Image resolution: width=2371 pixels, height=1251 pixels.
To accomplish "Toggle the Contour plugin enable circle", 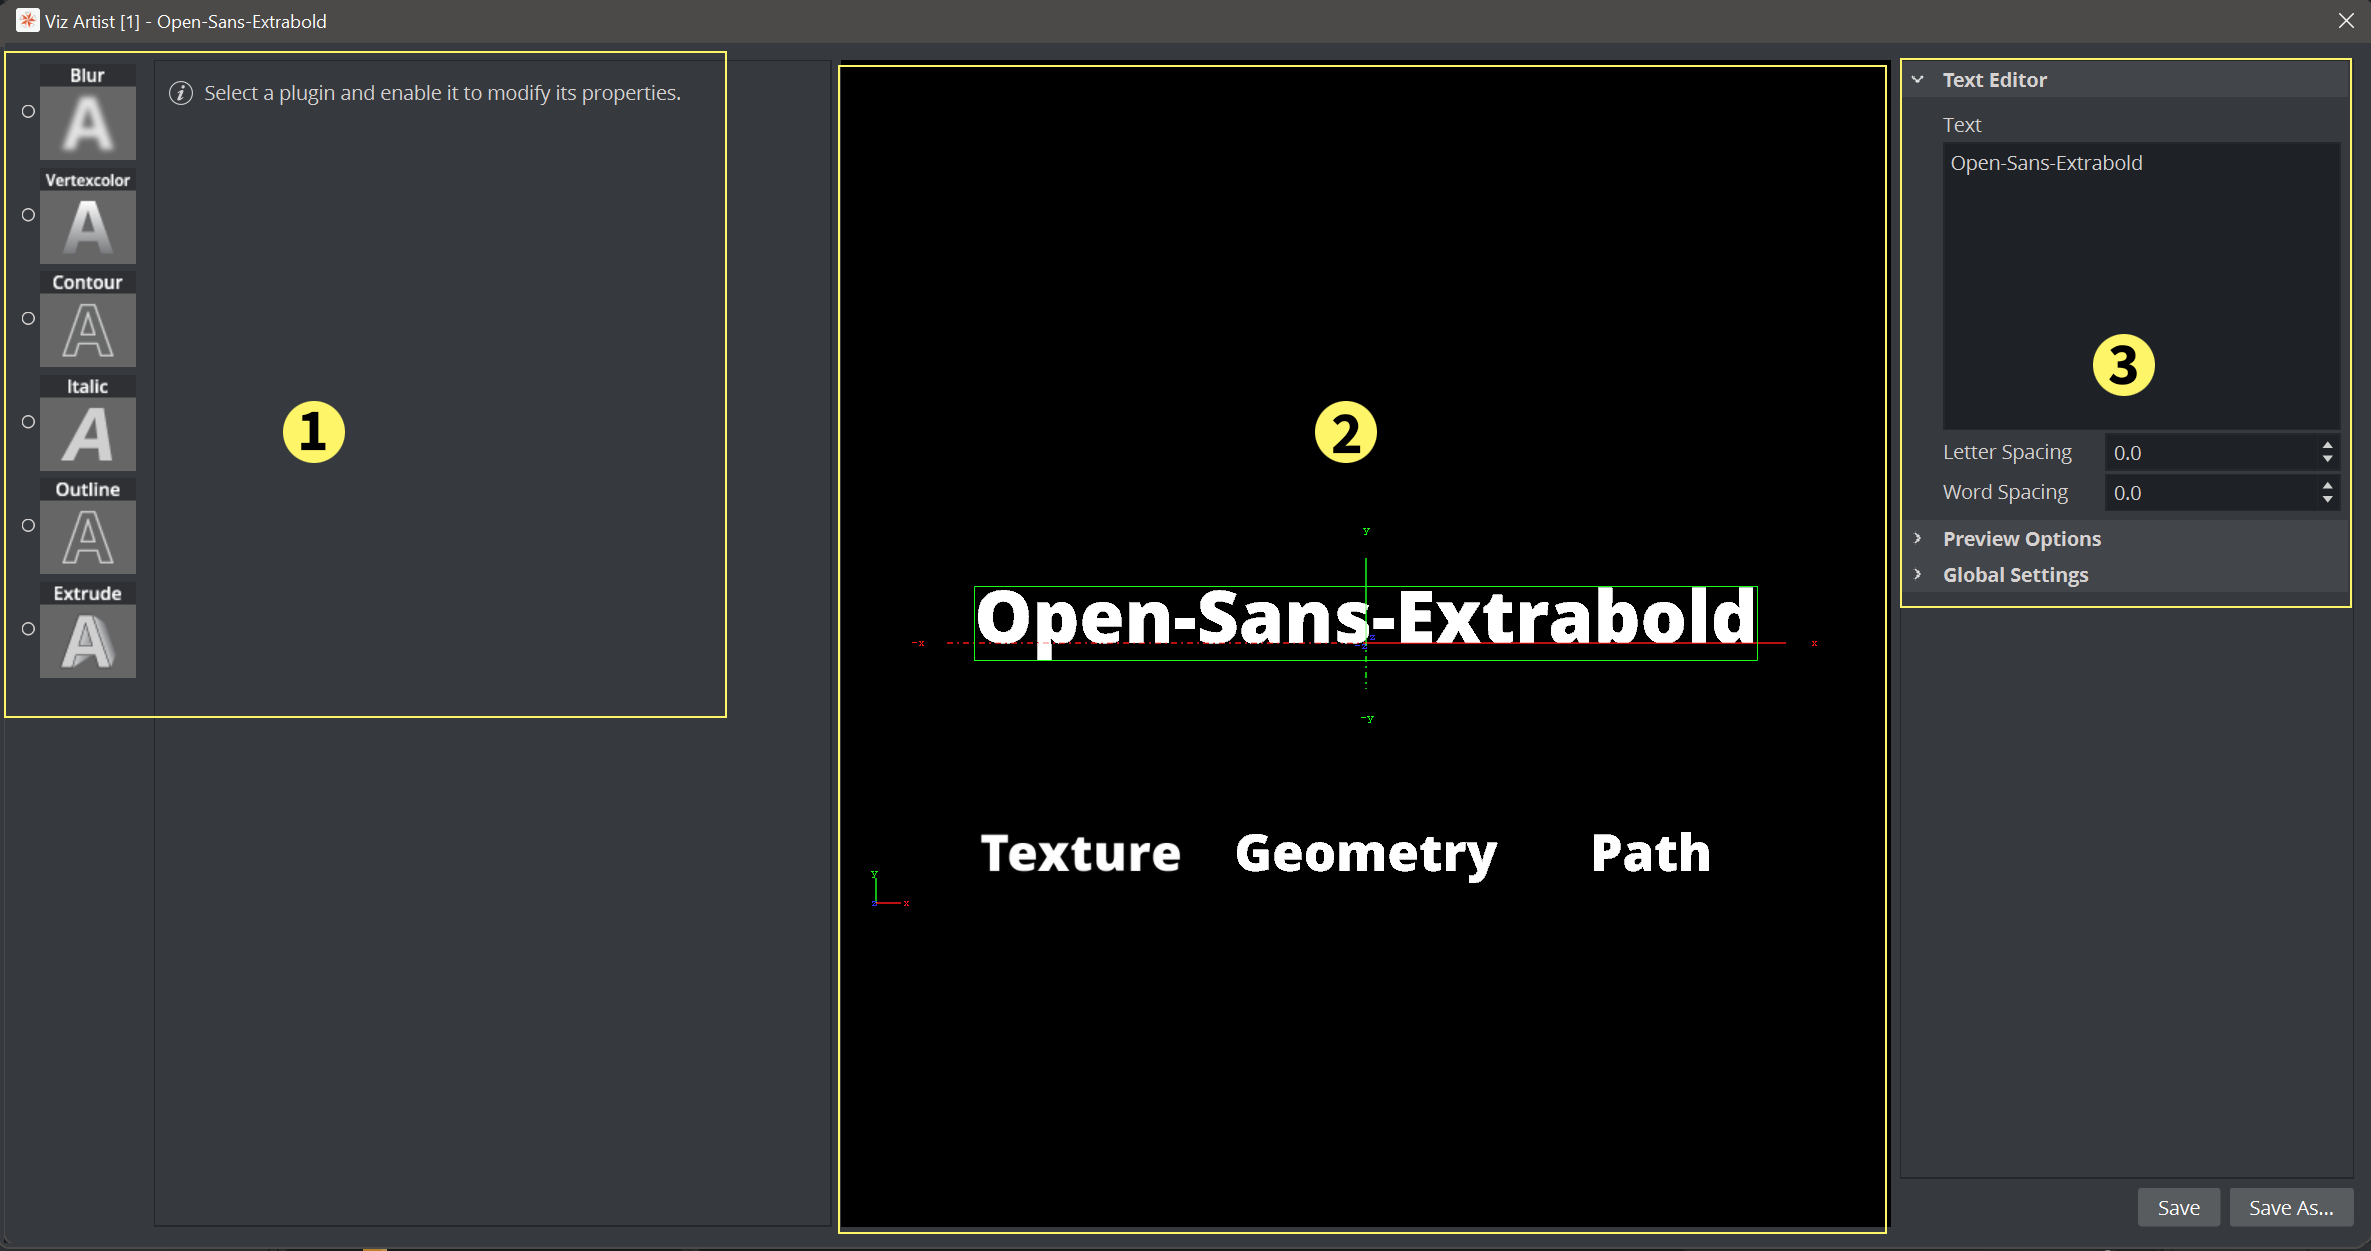I will pyautogui.click(x=28, y=318).
